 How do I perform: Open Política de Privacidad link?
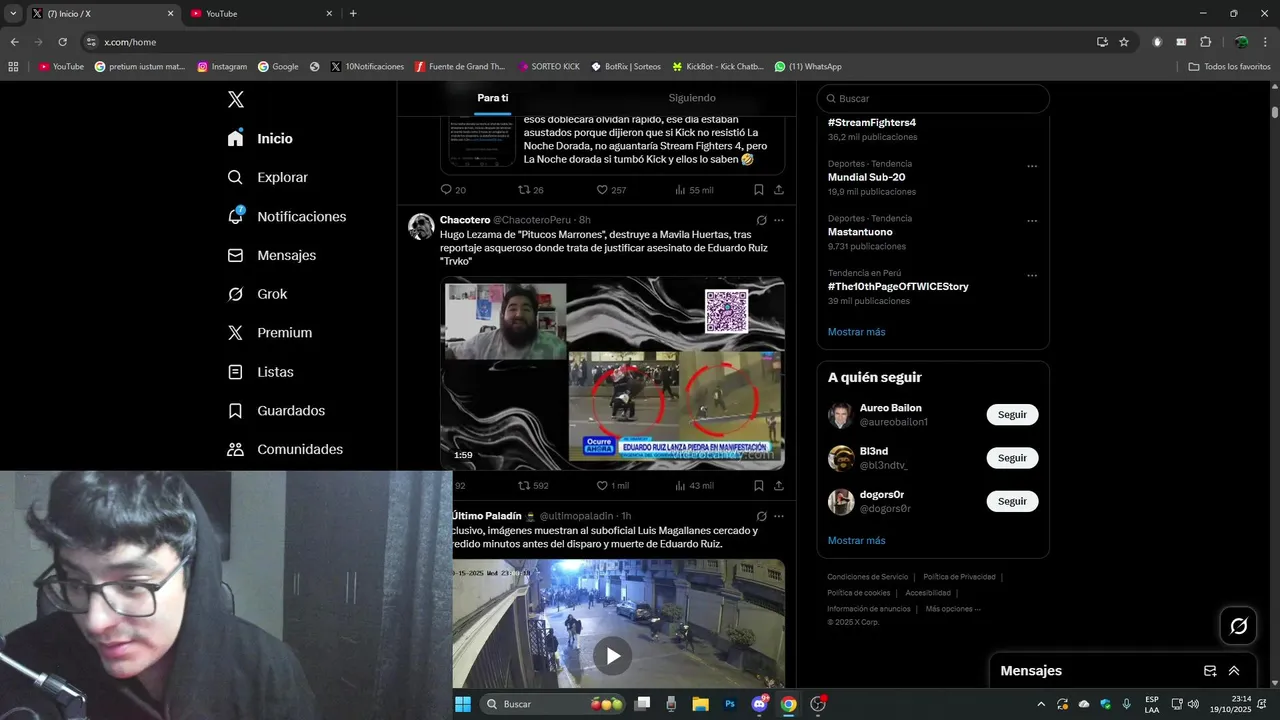959,577
